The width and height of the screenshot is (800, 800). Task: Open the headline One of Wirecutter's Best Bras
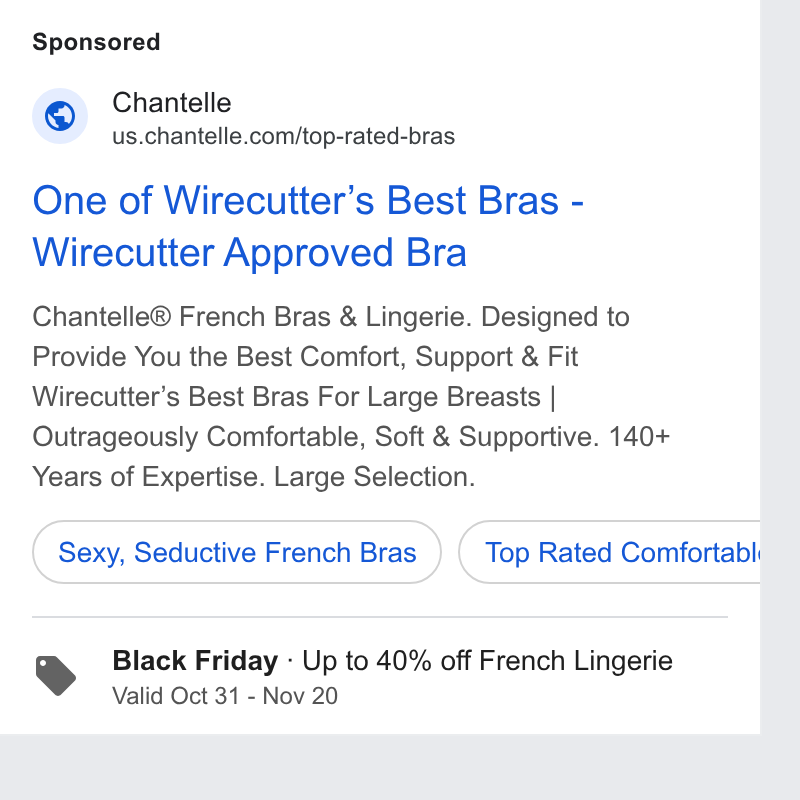coord(308,201)
